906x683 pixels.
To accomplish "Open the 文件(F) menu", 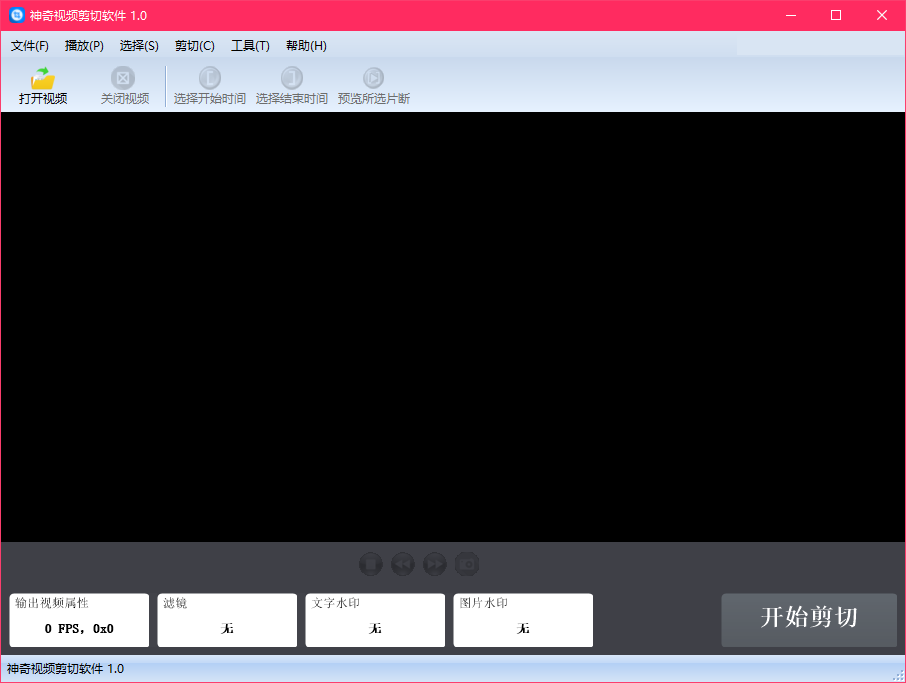I will [x=30, y=45].
